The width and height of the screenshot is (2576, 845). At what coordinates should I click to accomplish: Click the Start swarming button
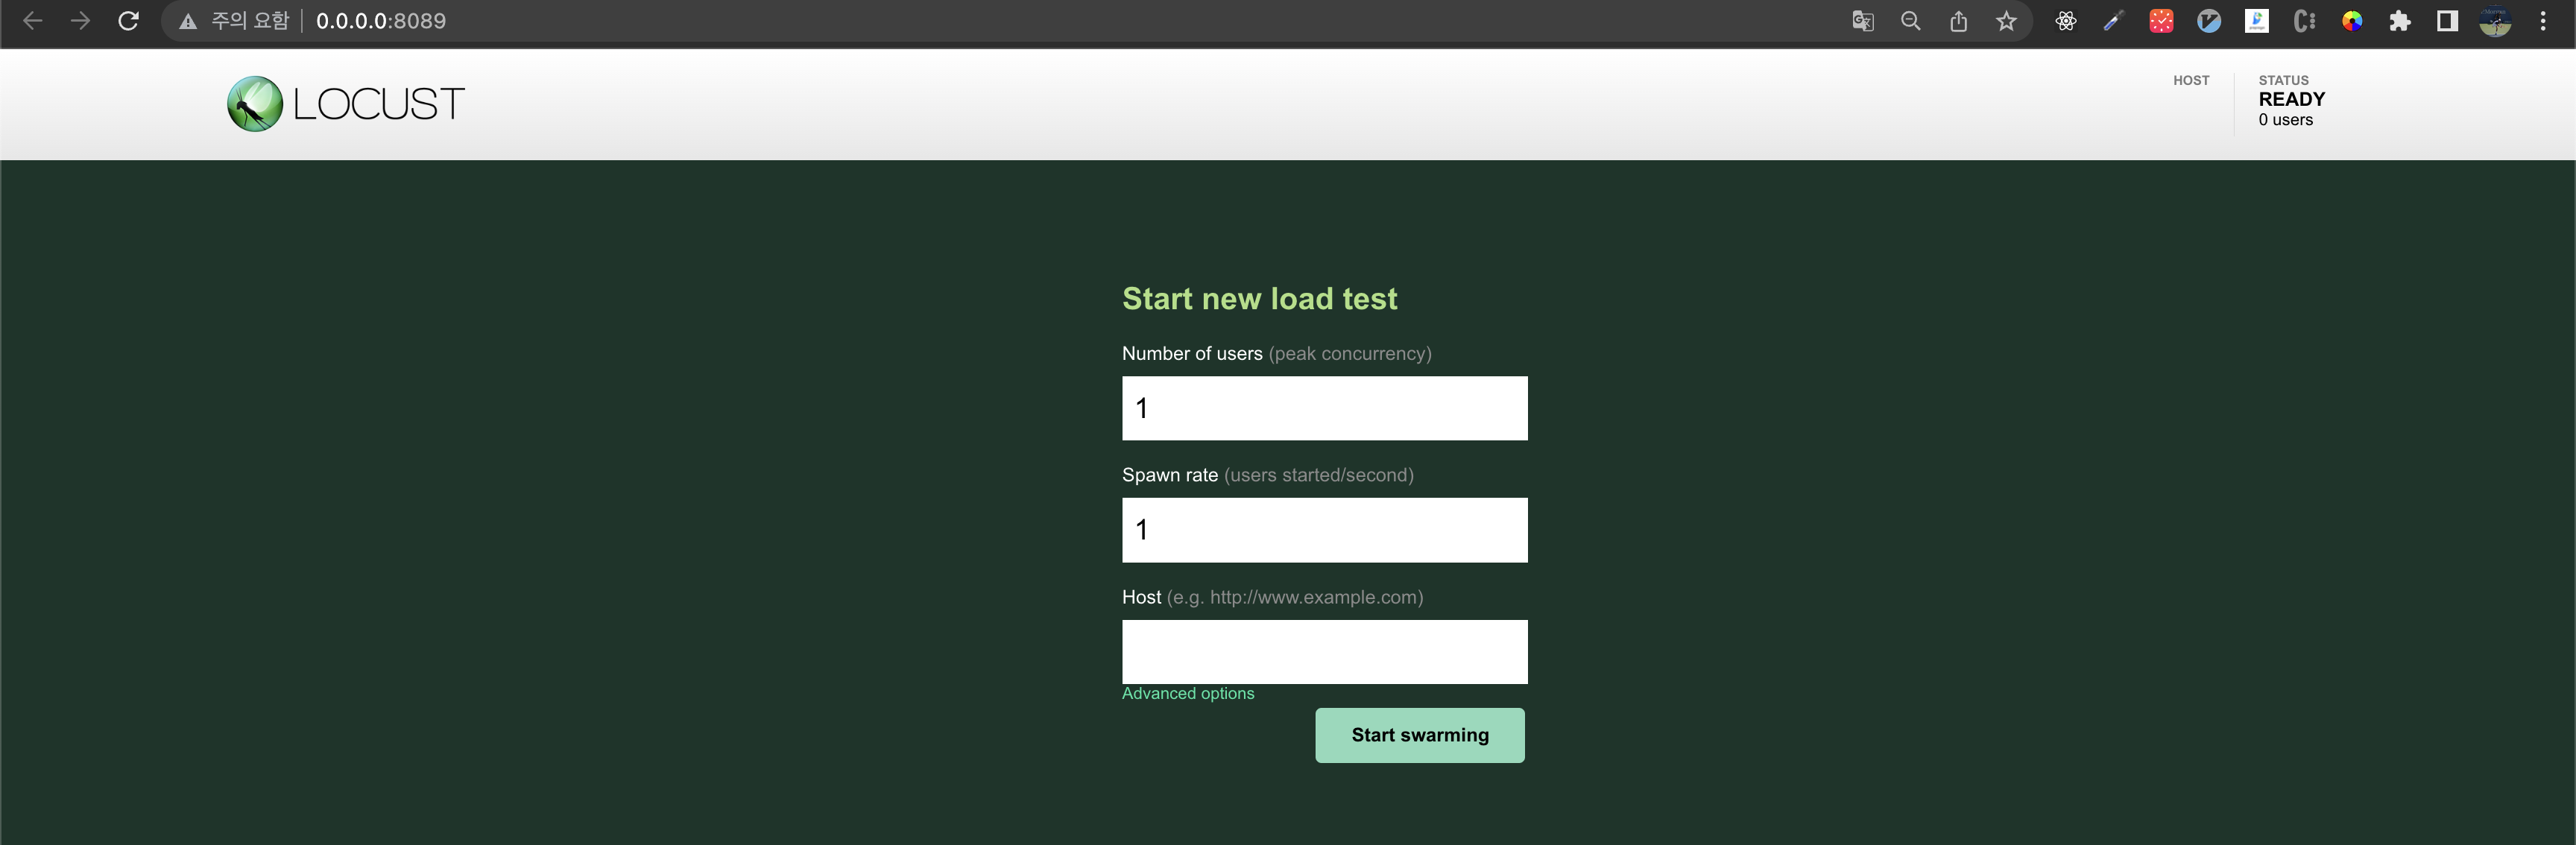tap(1420, 735)
